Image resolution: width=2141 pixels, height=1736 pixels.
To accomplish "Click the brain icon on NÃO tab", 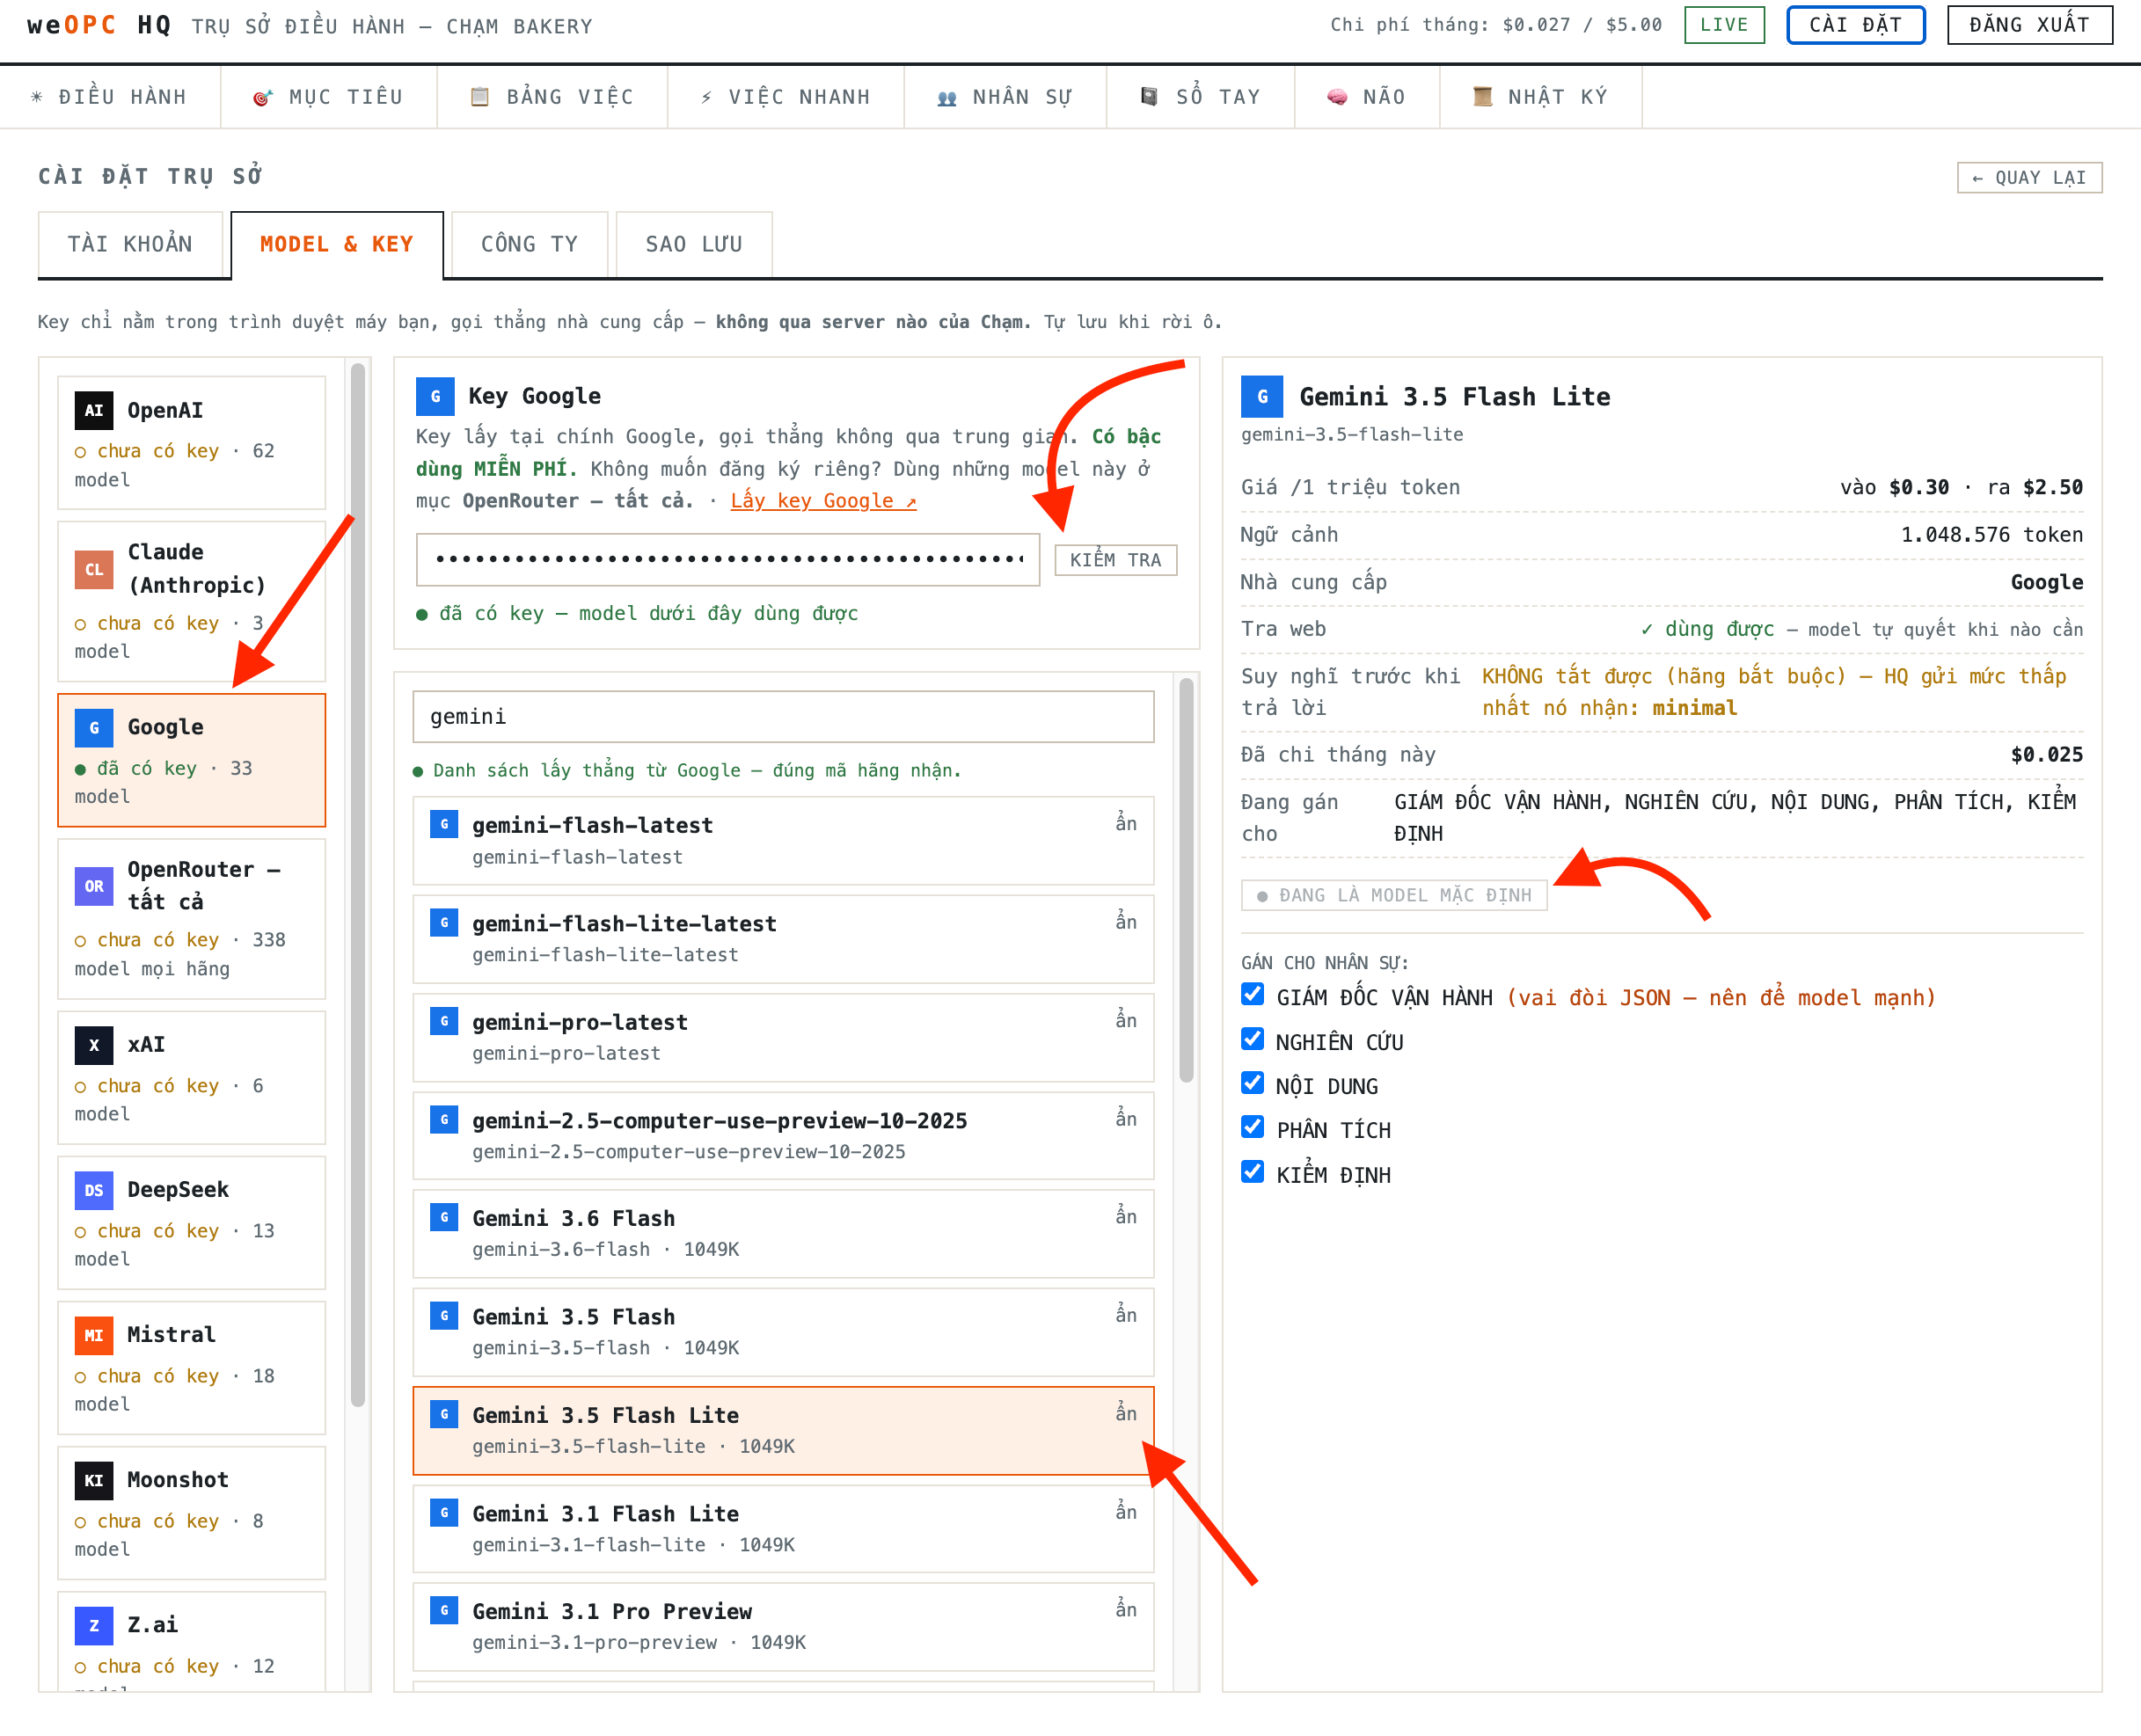I will coord(1336,97).
